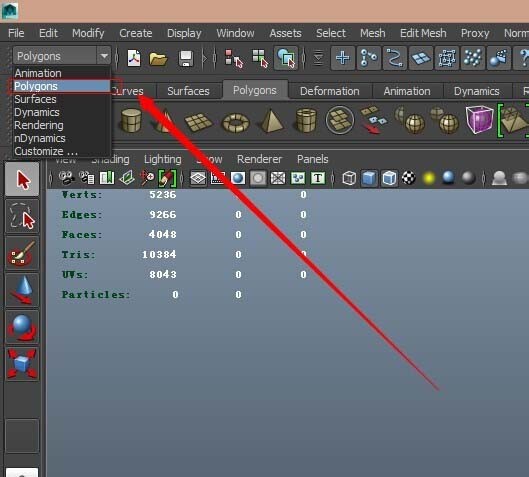Select the Scale tool cube icon
Viewport: 529px width, 477px height.
(x=22, y=364)
